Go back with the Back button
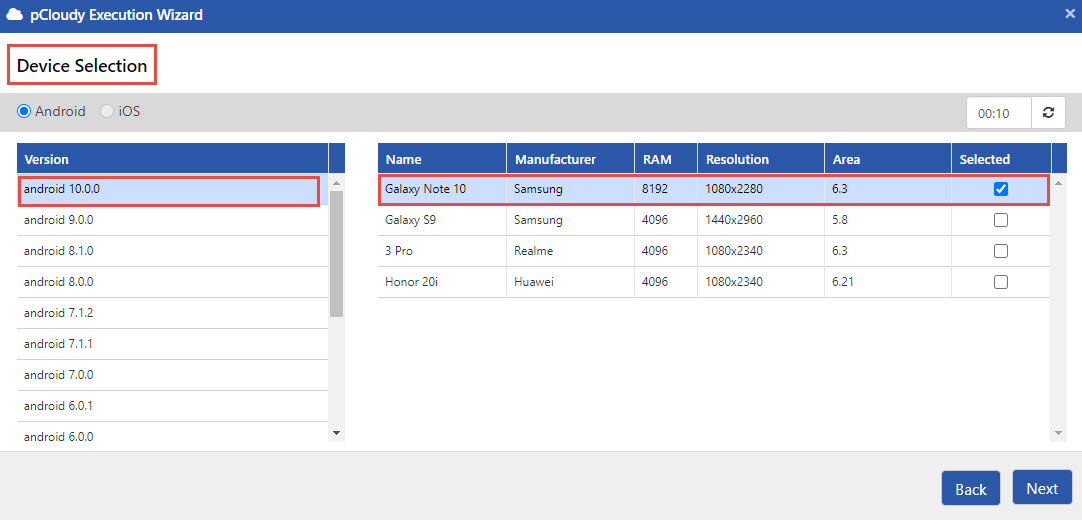Image resolution: width=1082 pixels, height=520 pixels. [970, 489]
